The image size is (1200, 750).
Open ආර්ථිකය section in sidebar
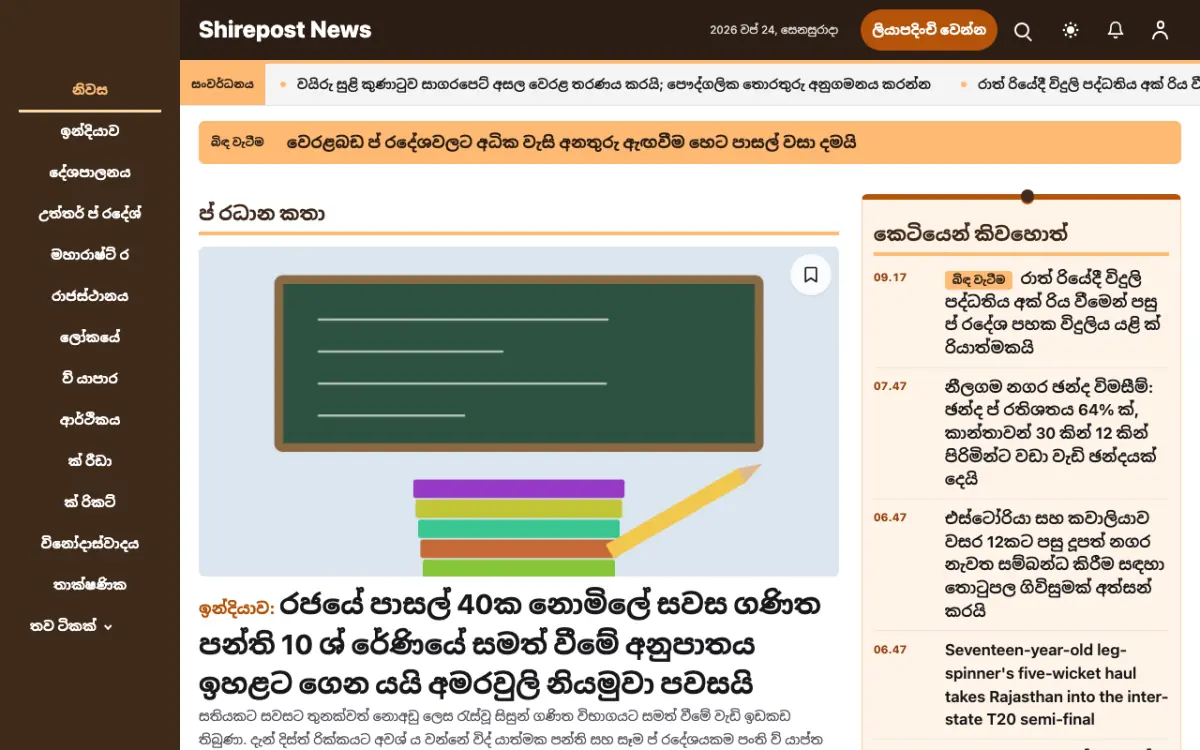pyautogui.click(x=90, y=420)
